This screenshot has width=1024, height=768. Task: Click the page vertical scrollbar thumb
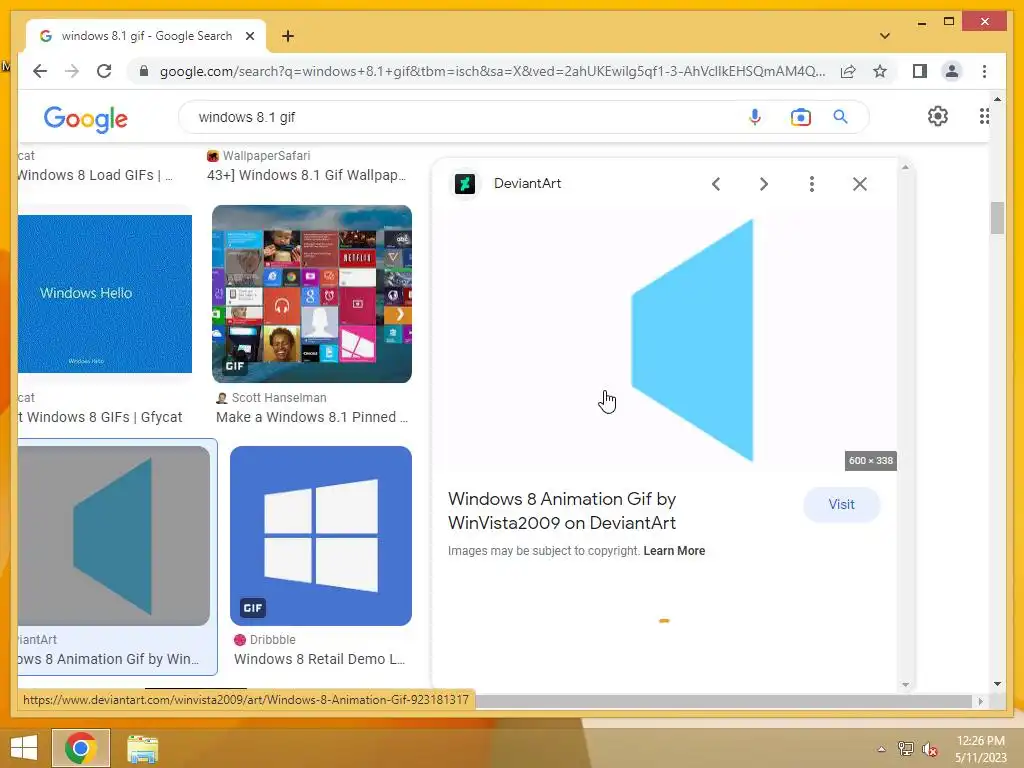point(997,217)
